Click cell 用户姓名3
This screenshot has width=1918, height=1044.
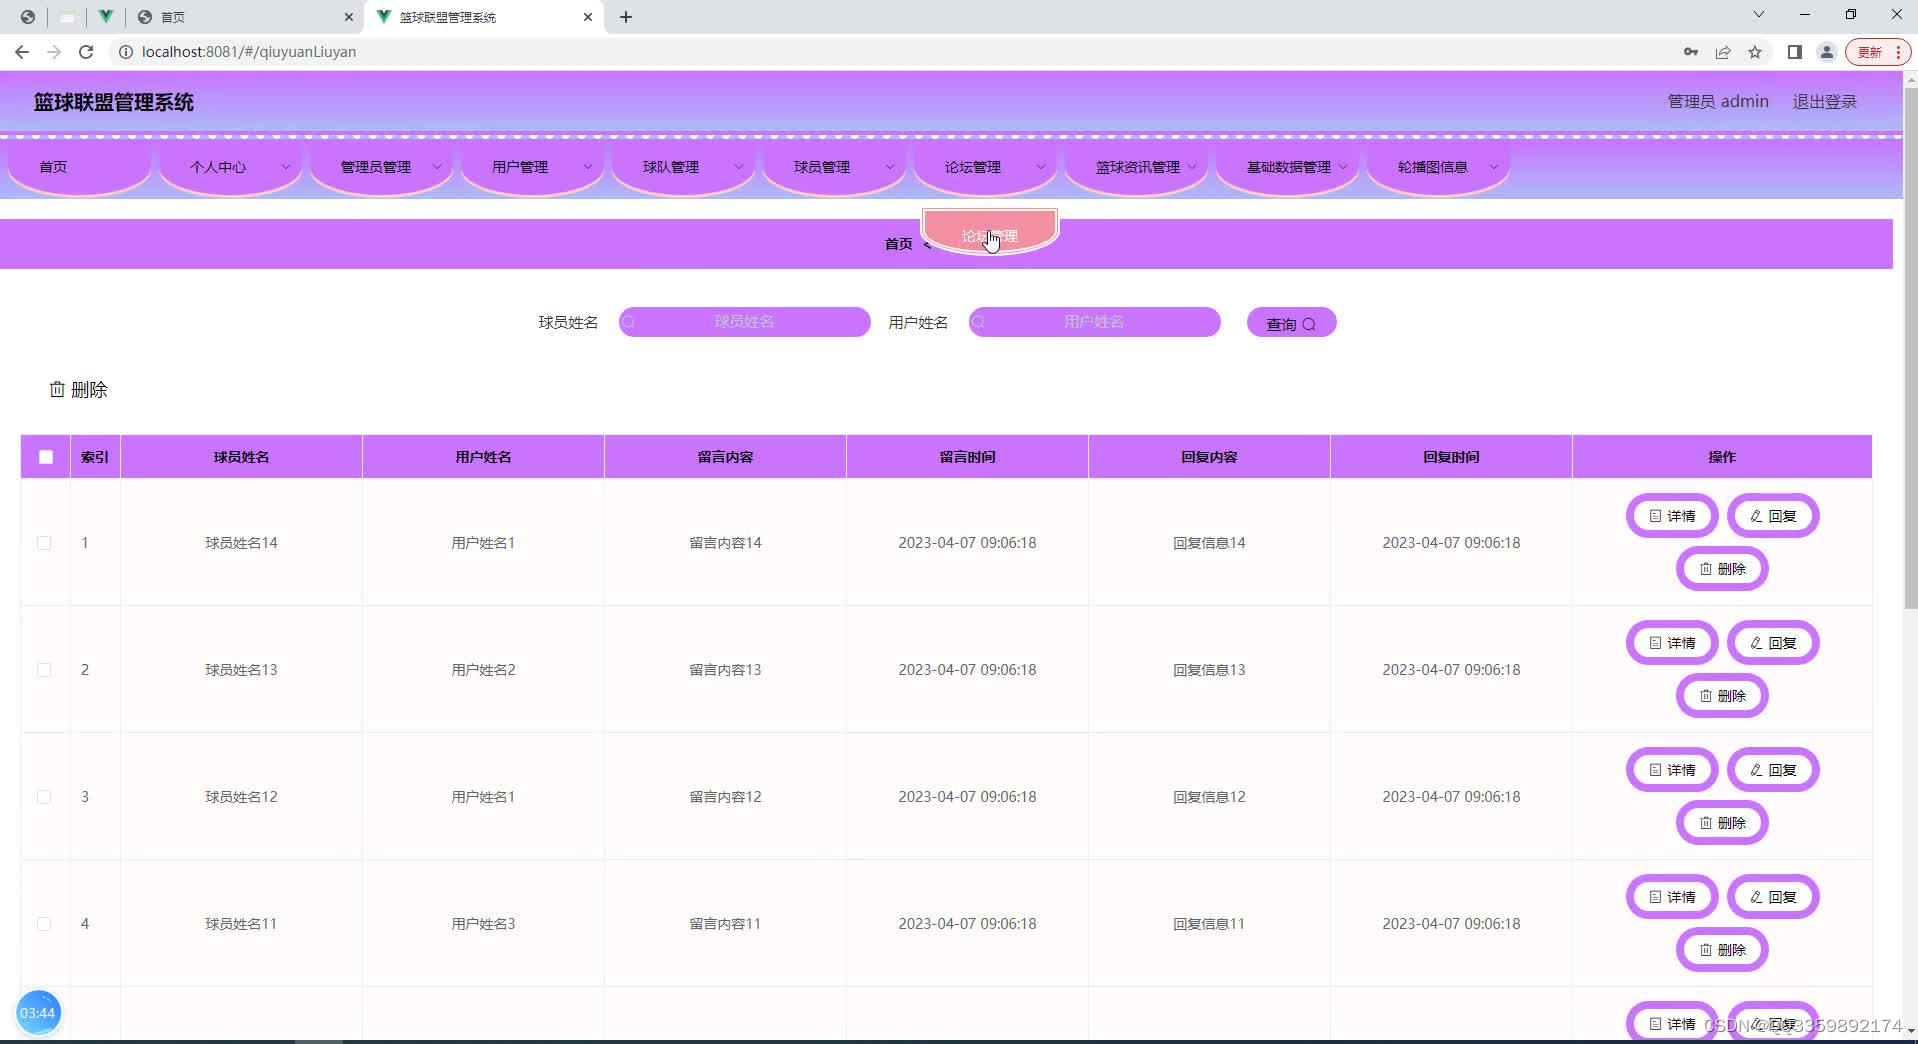483,924
